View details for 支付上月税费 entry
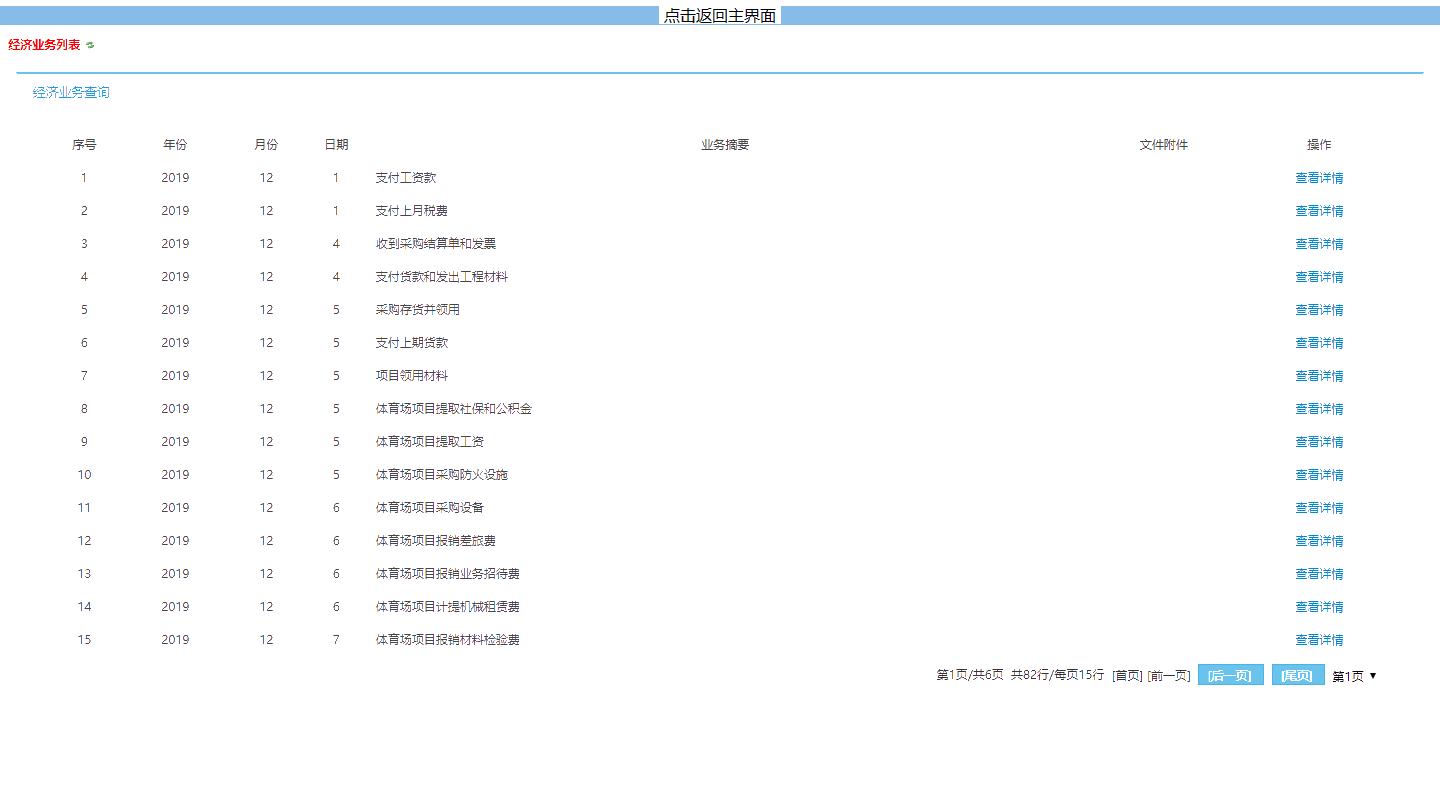This screenshot has width=1440, height=789. click(1319, 211)
